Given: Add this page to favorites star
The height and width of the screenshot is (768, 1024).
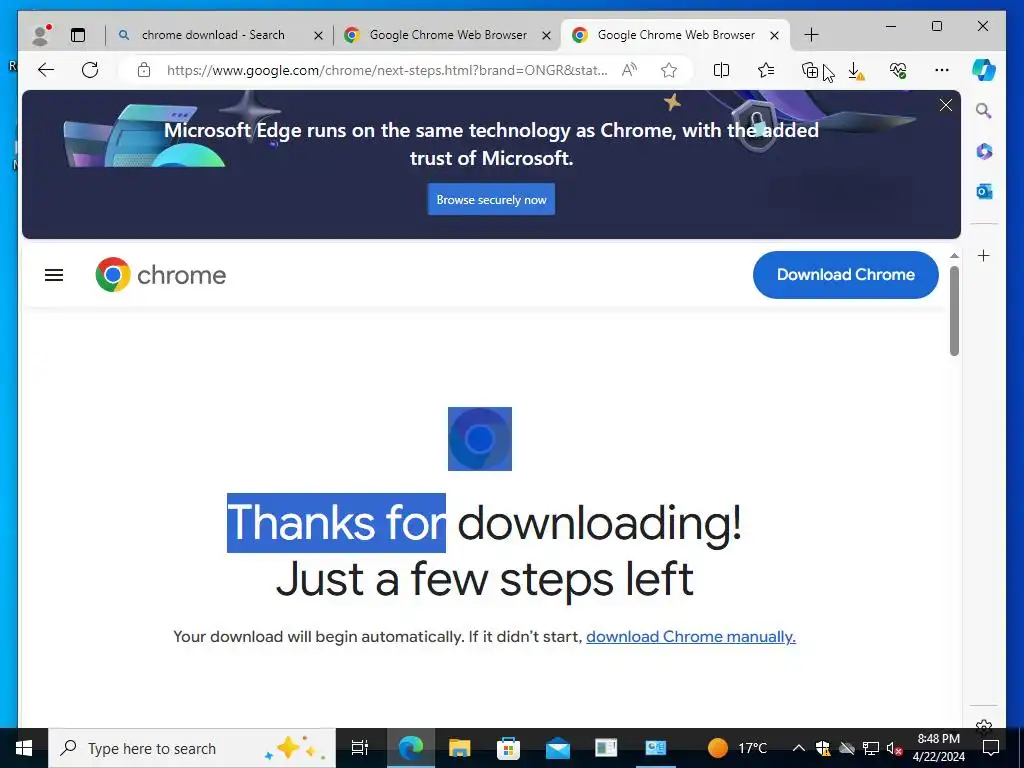Looking at the screenshot, I should pyautogui.click(x=669, y=70).
